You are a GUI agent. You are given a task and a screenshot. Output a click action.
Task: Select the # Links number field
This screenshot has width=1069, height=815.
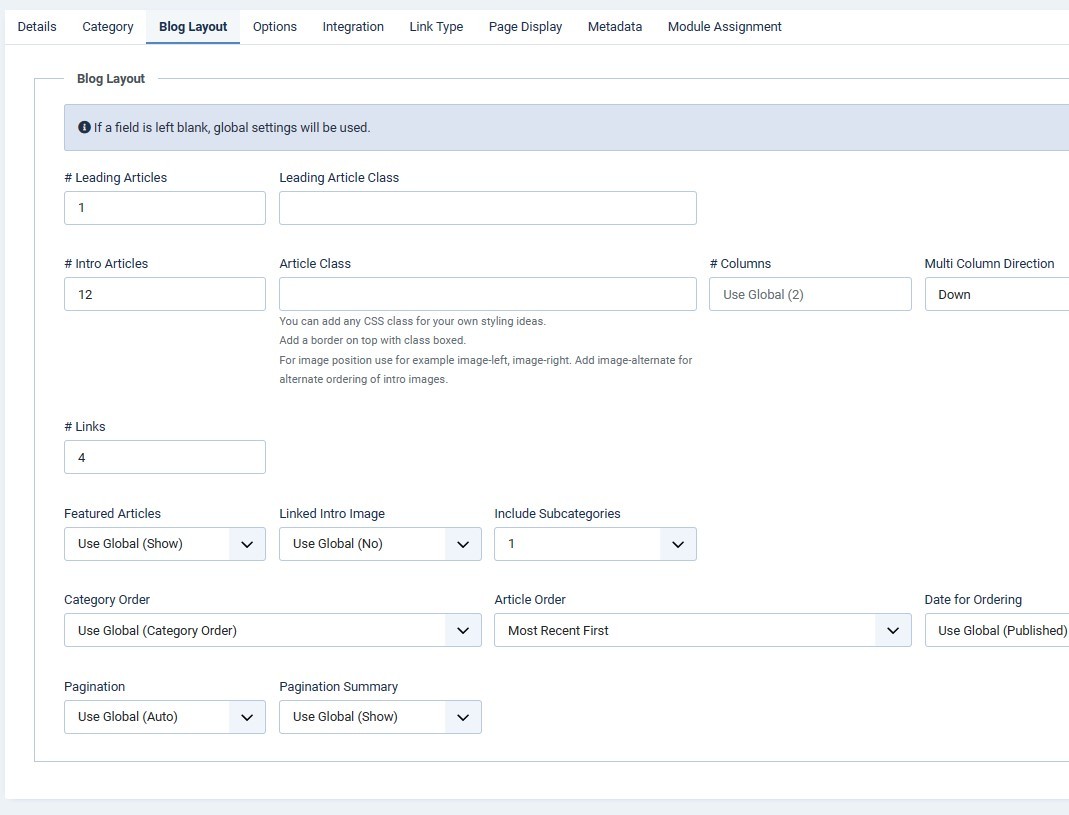click(x=165, y=457)
